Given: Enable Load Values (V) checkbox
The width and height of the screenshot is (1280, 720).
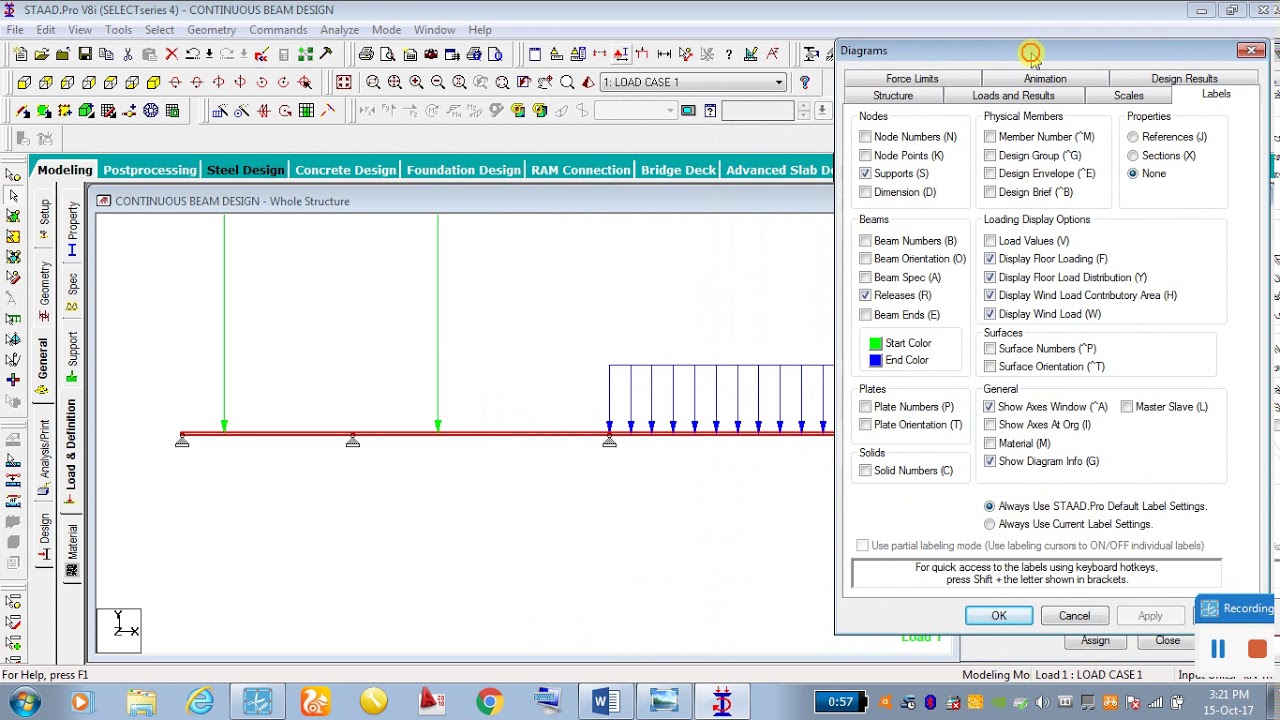Looking at the screenshot, I should click(x=990, y=241).
